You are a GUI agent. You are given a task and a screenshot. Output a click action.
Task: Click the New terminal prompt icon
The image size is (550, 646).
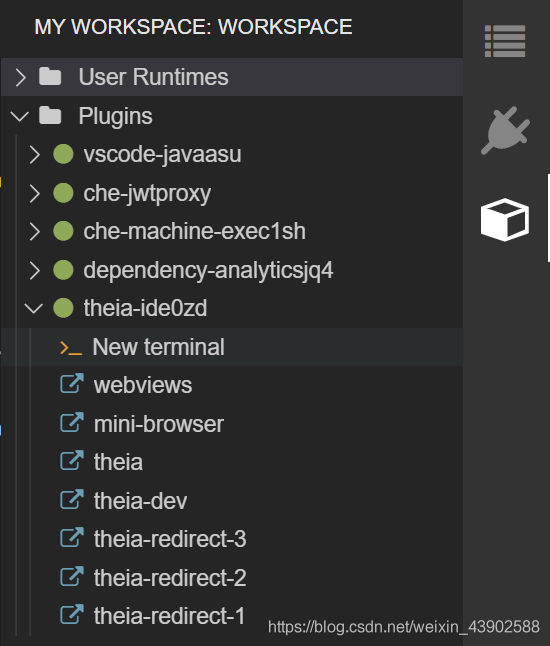pyautogui.click(x=71, y=347)
